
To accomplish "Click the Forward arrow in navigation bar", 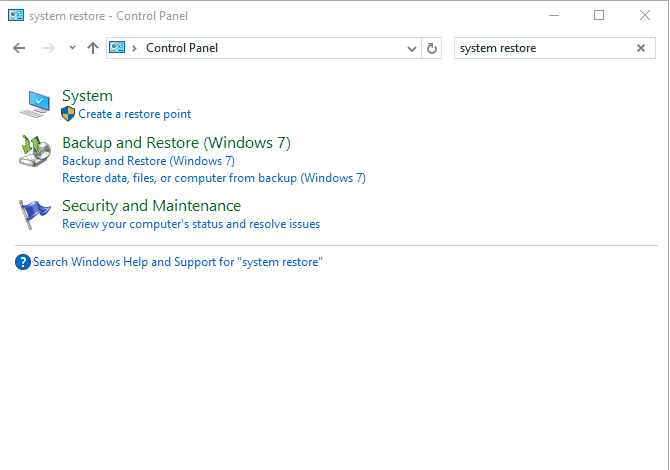I will (x=48, y=48).
